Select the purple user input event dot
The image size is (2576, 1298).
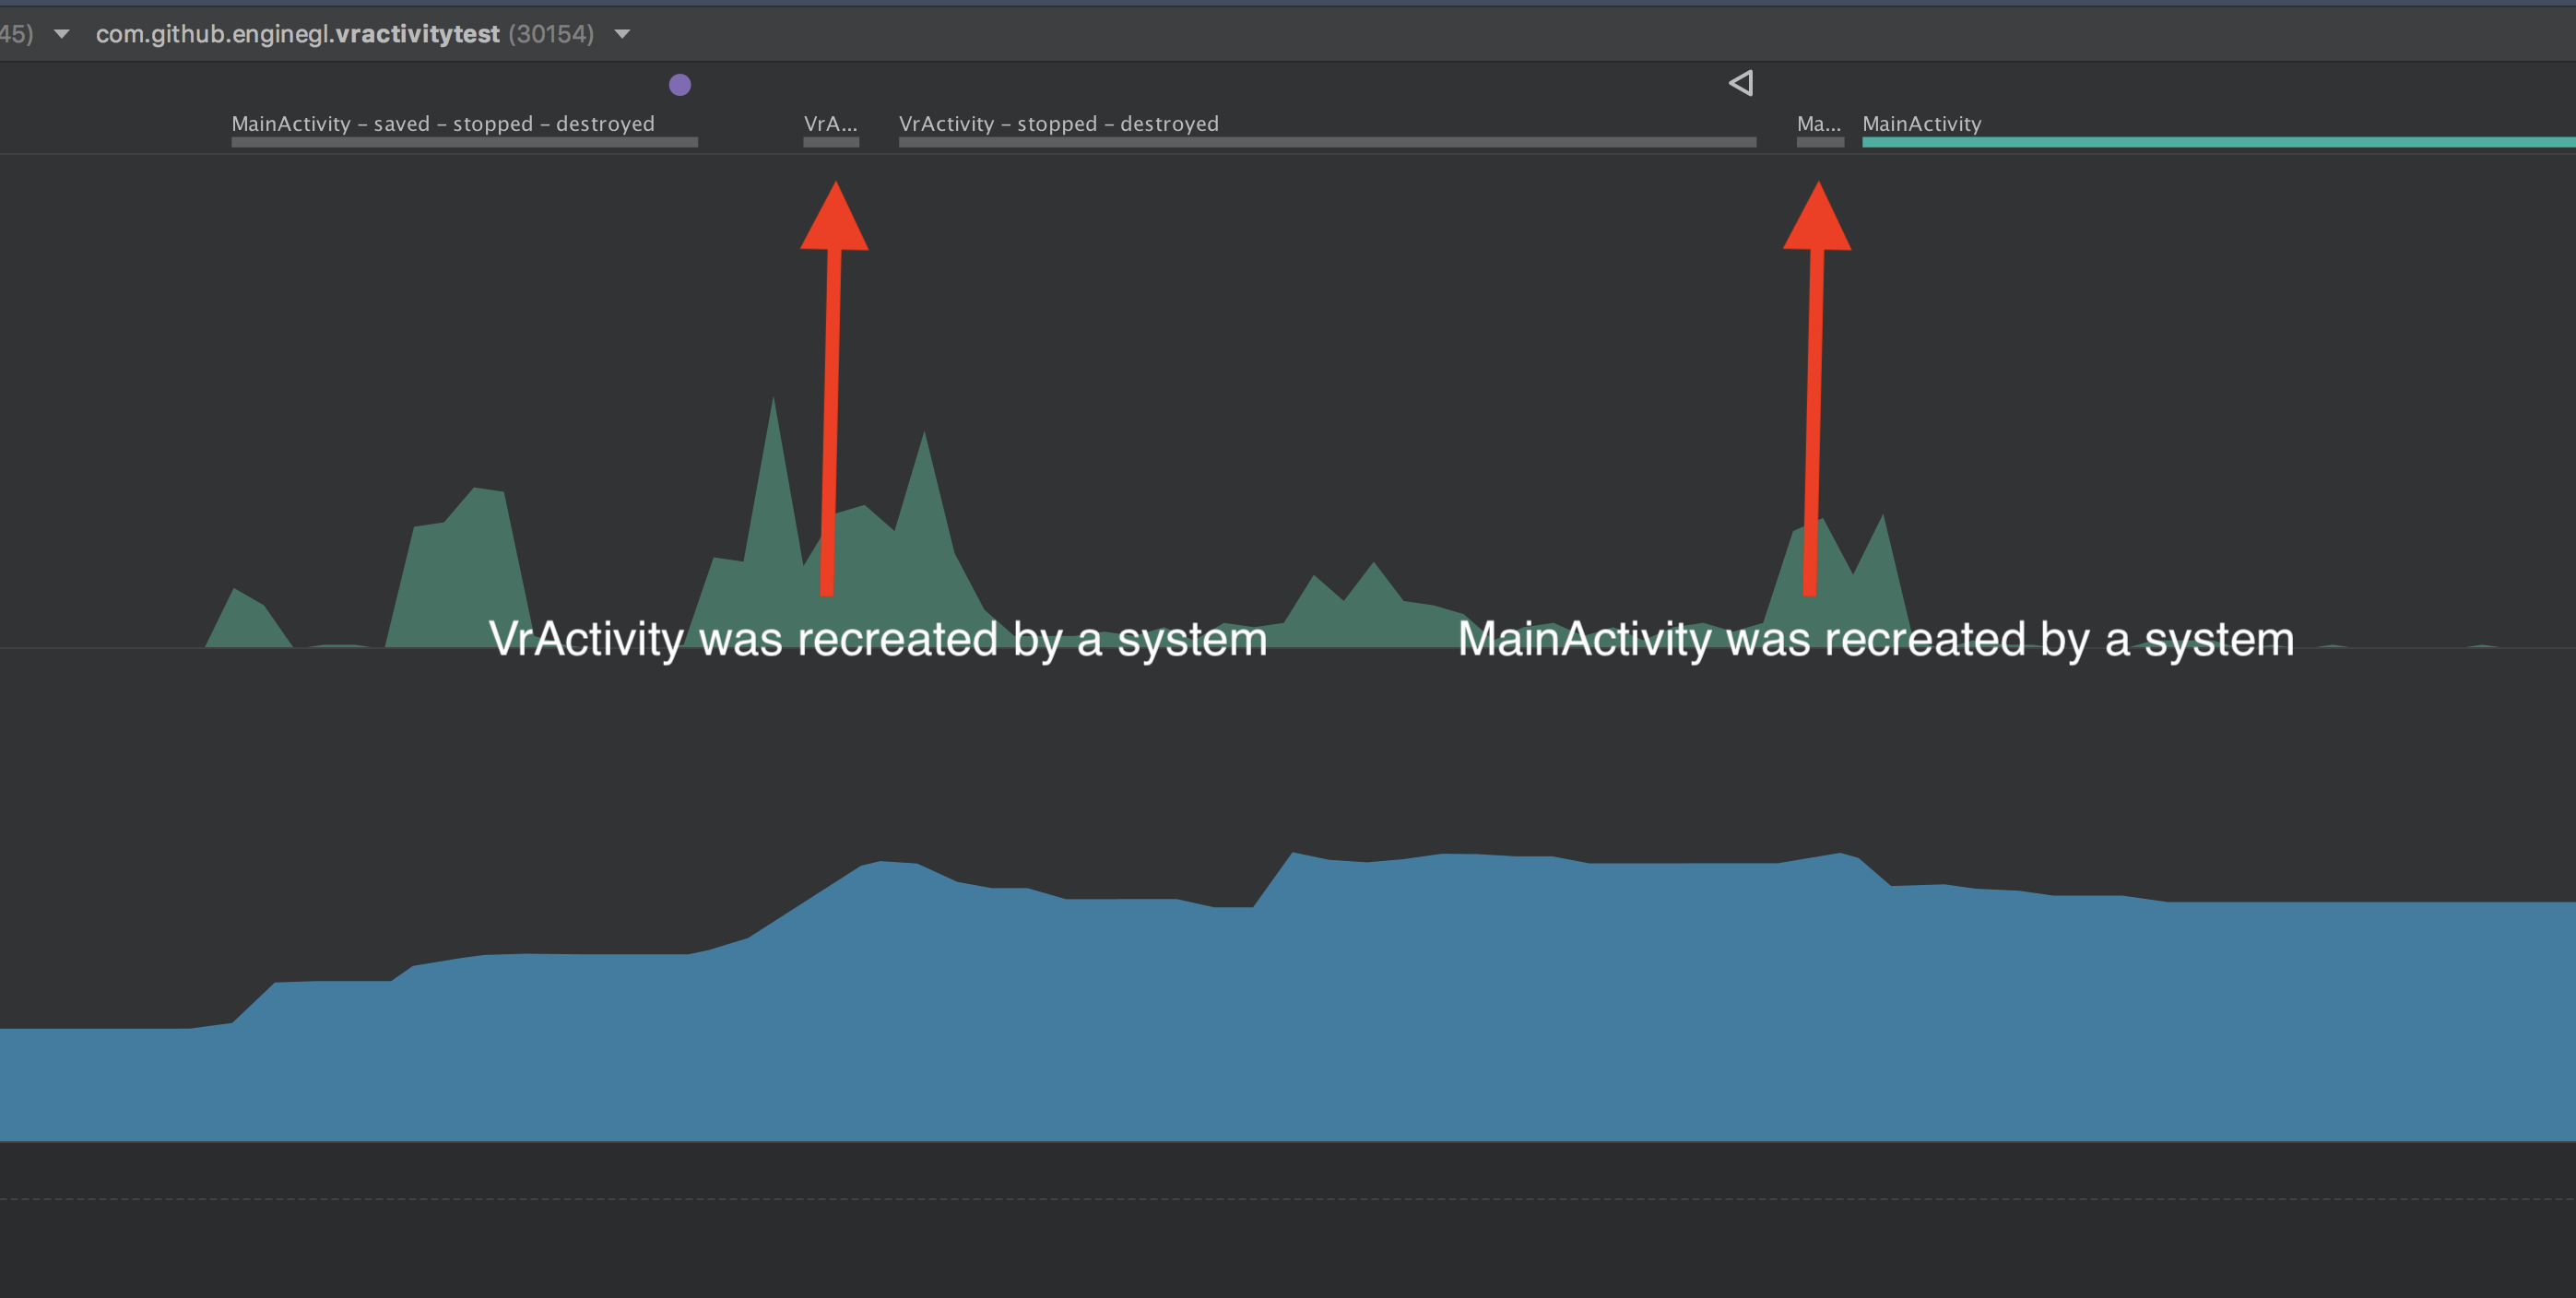click(680, 85)
